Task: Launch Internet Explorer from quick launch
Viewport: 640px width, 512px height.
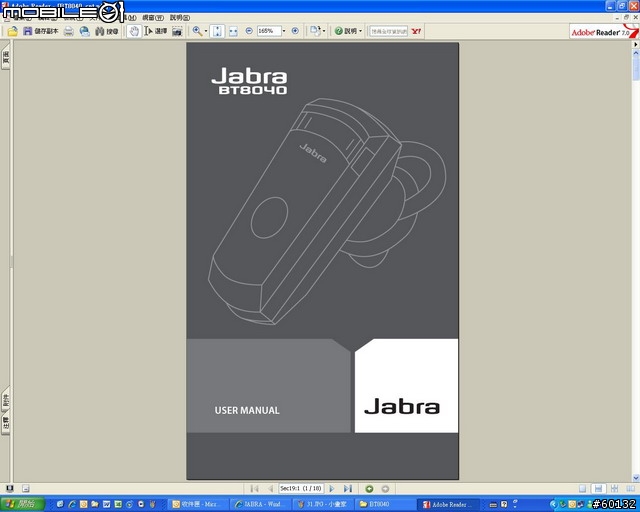Action: click(x=72, y=504)
